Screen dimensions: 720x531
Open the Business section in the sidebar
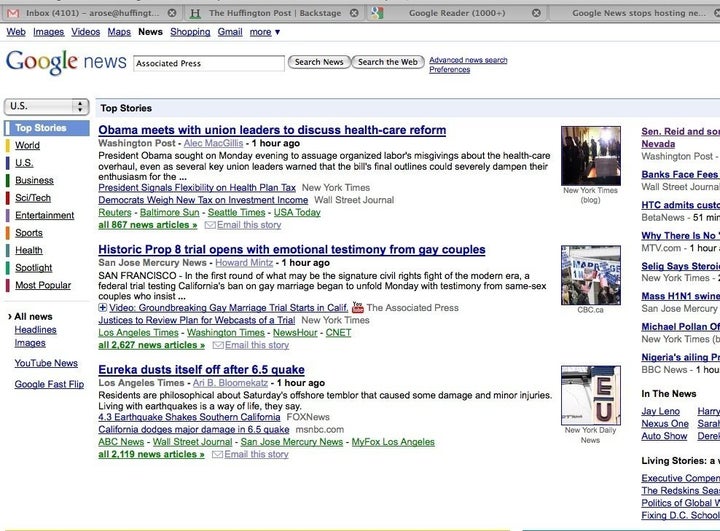pos(34,181)
